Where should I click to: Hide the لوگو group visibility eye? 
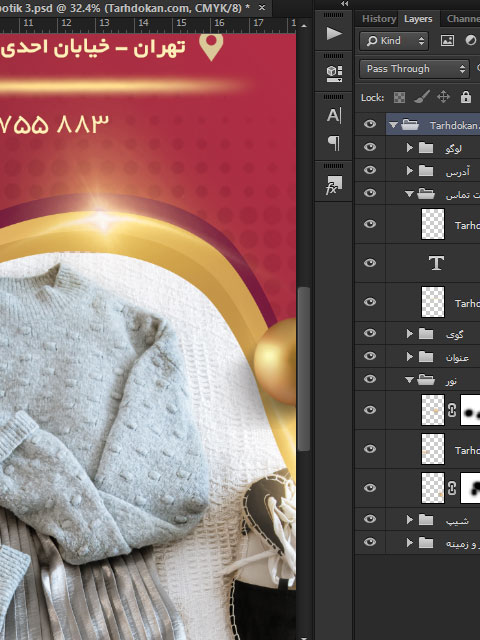click(370, 147)
